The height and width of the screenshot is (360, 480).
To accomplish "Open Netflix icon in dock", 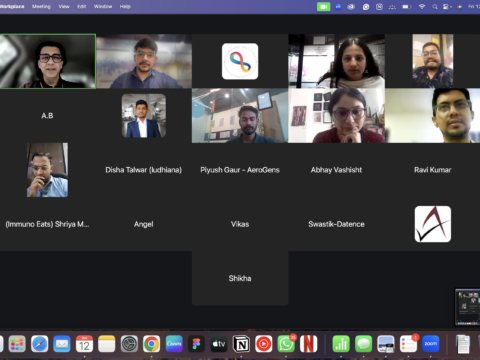I will pos(309,344).
